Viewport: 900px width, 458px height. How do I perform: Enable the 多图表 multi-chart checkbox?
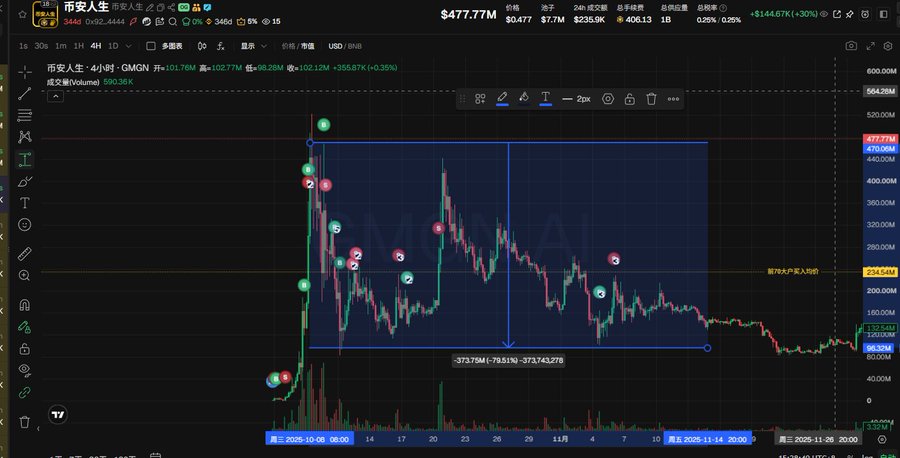(151, 46)
